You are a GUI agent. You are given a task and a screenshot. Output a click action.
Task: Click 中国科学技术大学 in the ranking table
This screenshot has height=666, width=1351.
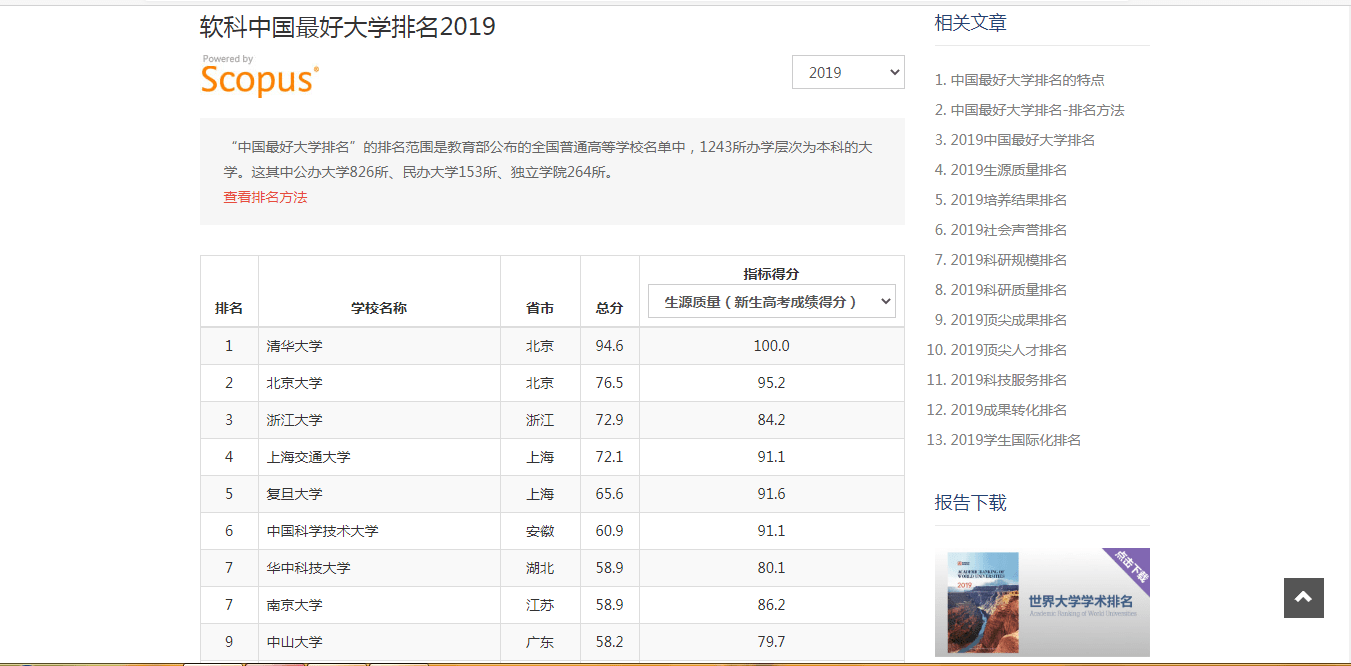point(322,531)
